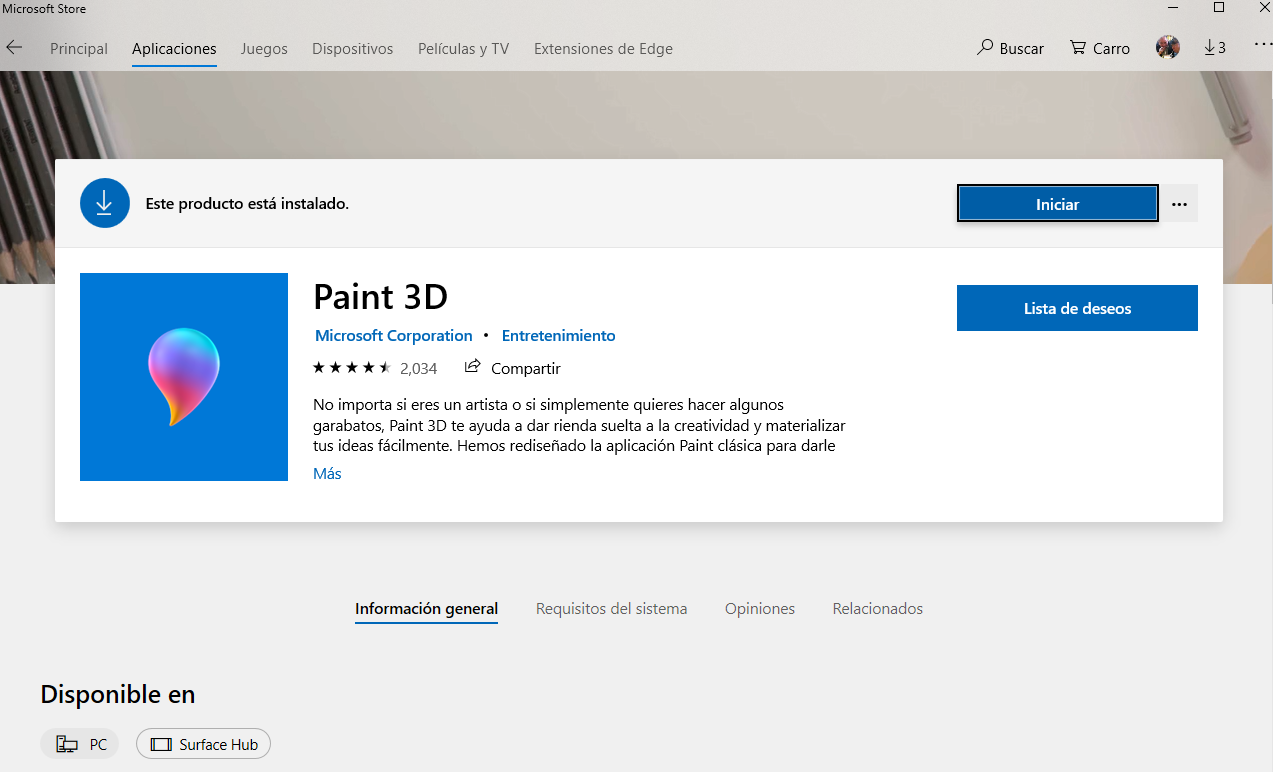Open the store's top-right more menu
The width and height of the screenshot is (1273, 772).
coord(1262,45)
